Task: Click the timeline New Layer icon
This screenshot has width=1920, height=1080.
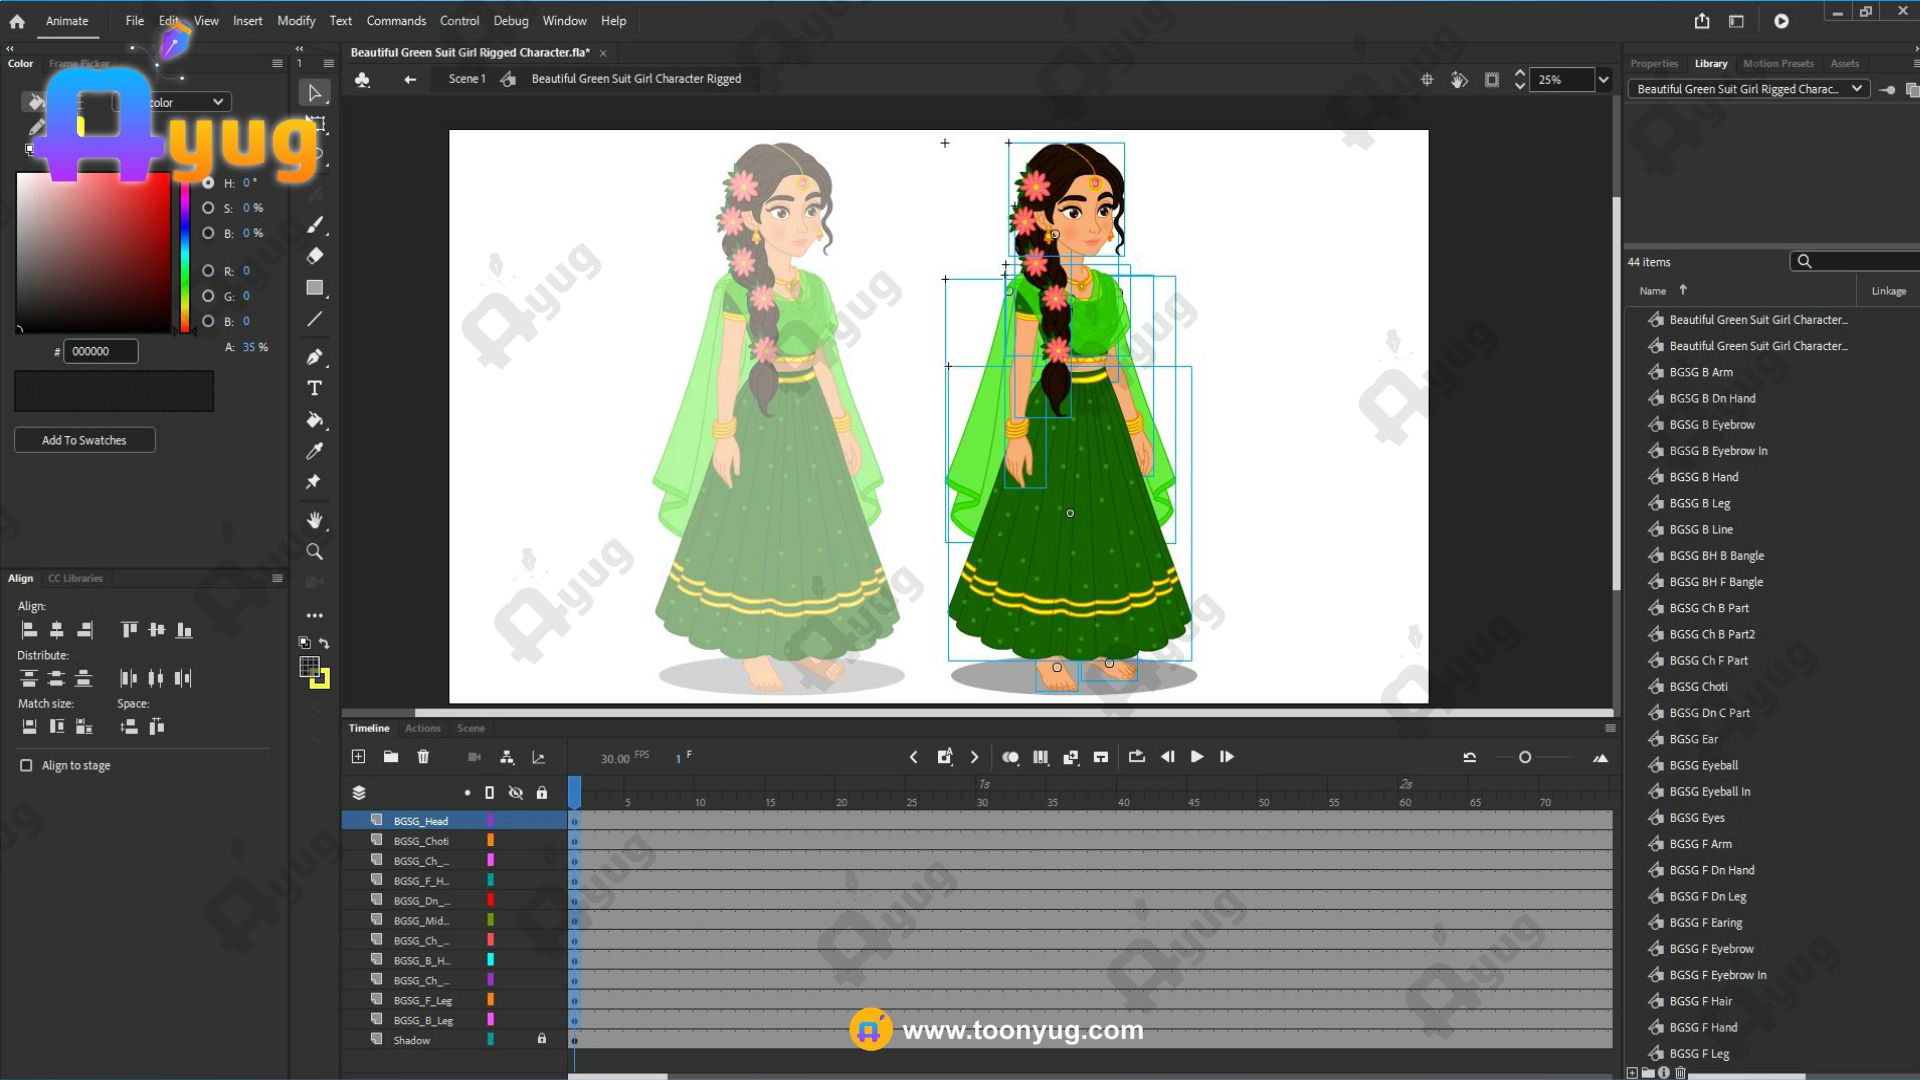Action: [x=358, y=757]
